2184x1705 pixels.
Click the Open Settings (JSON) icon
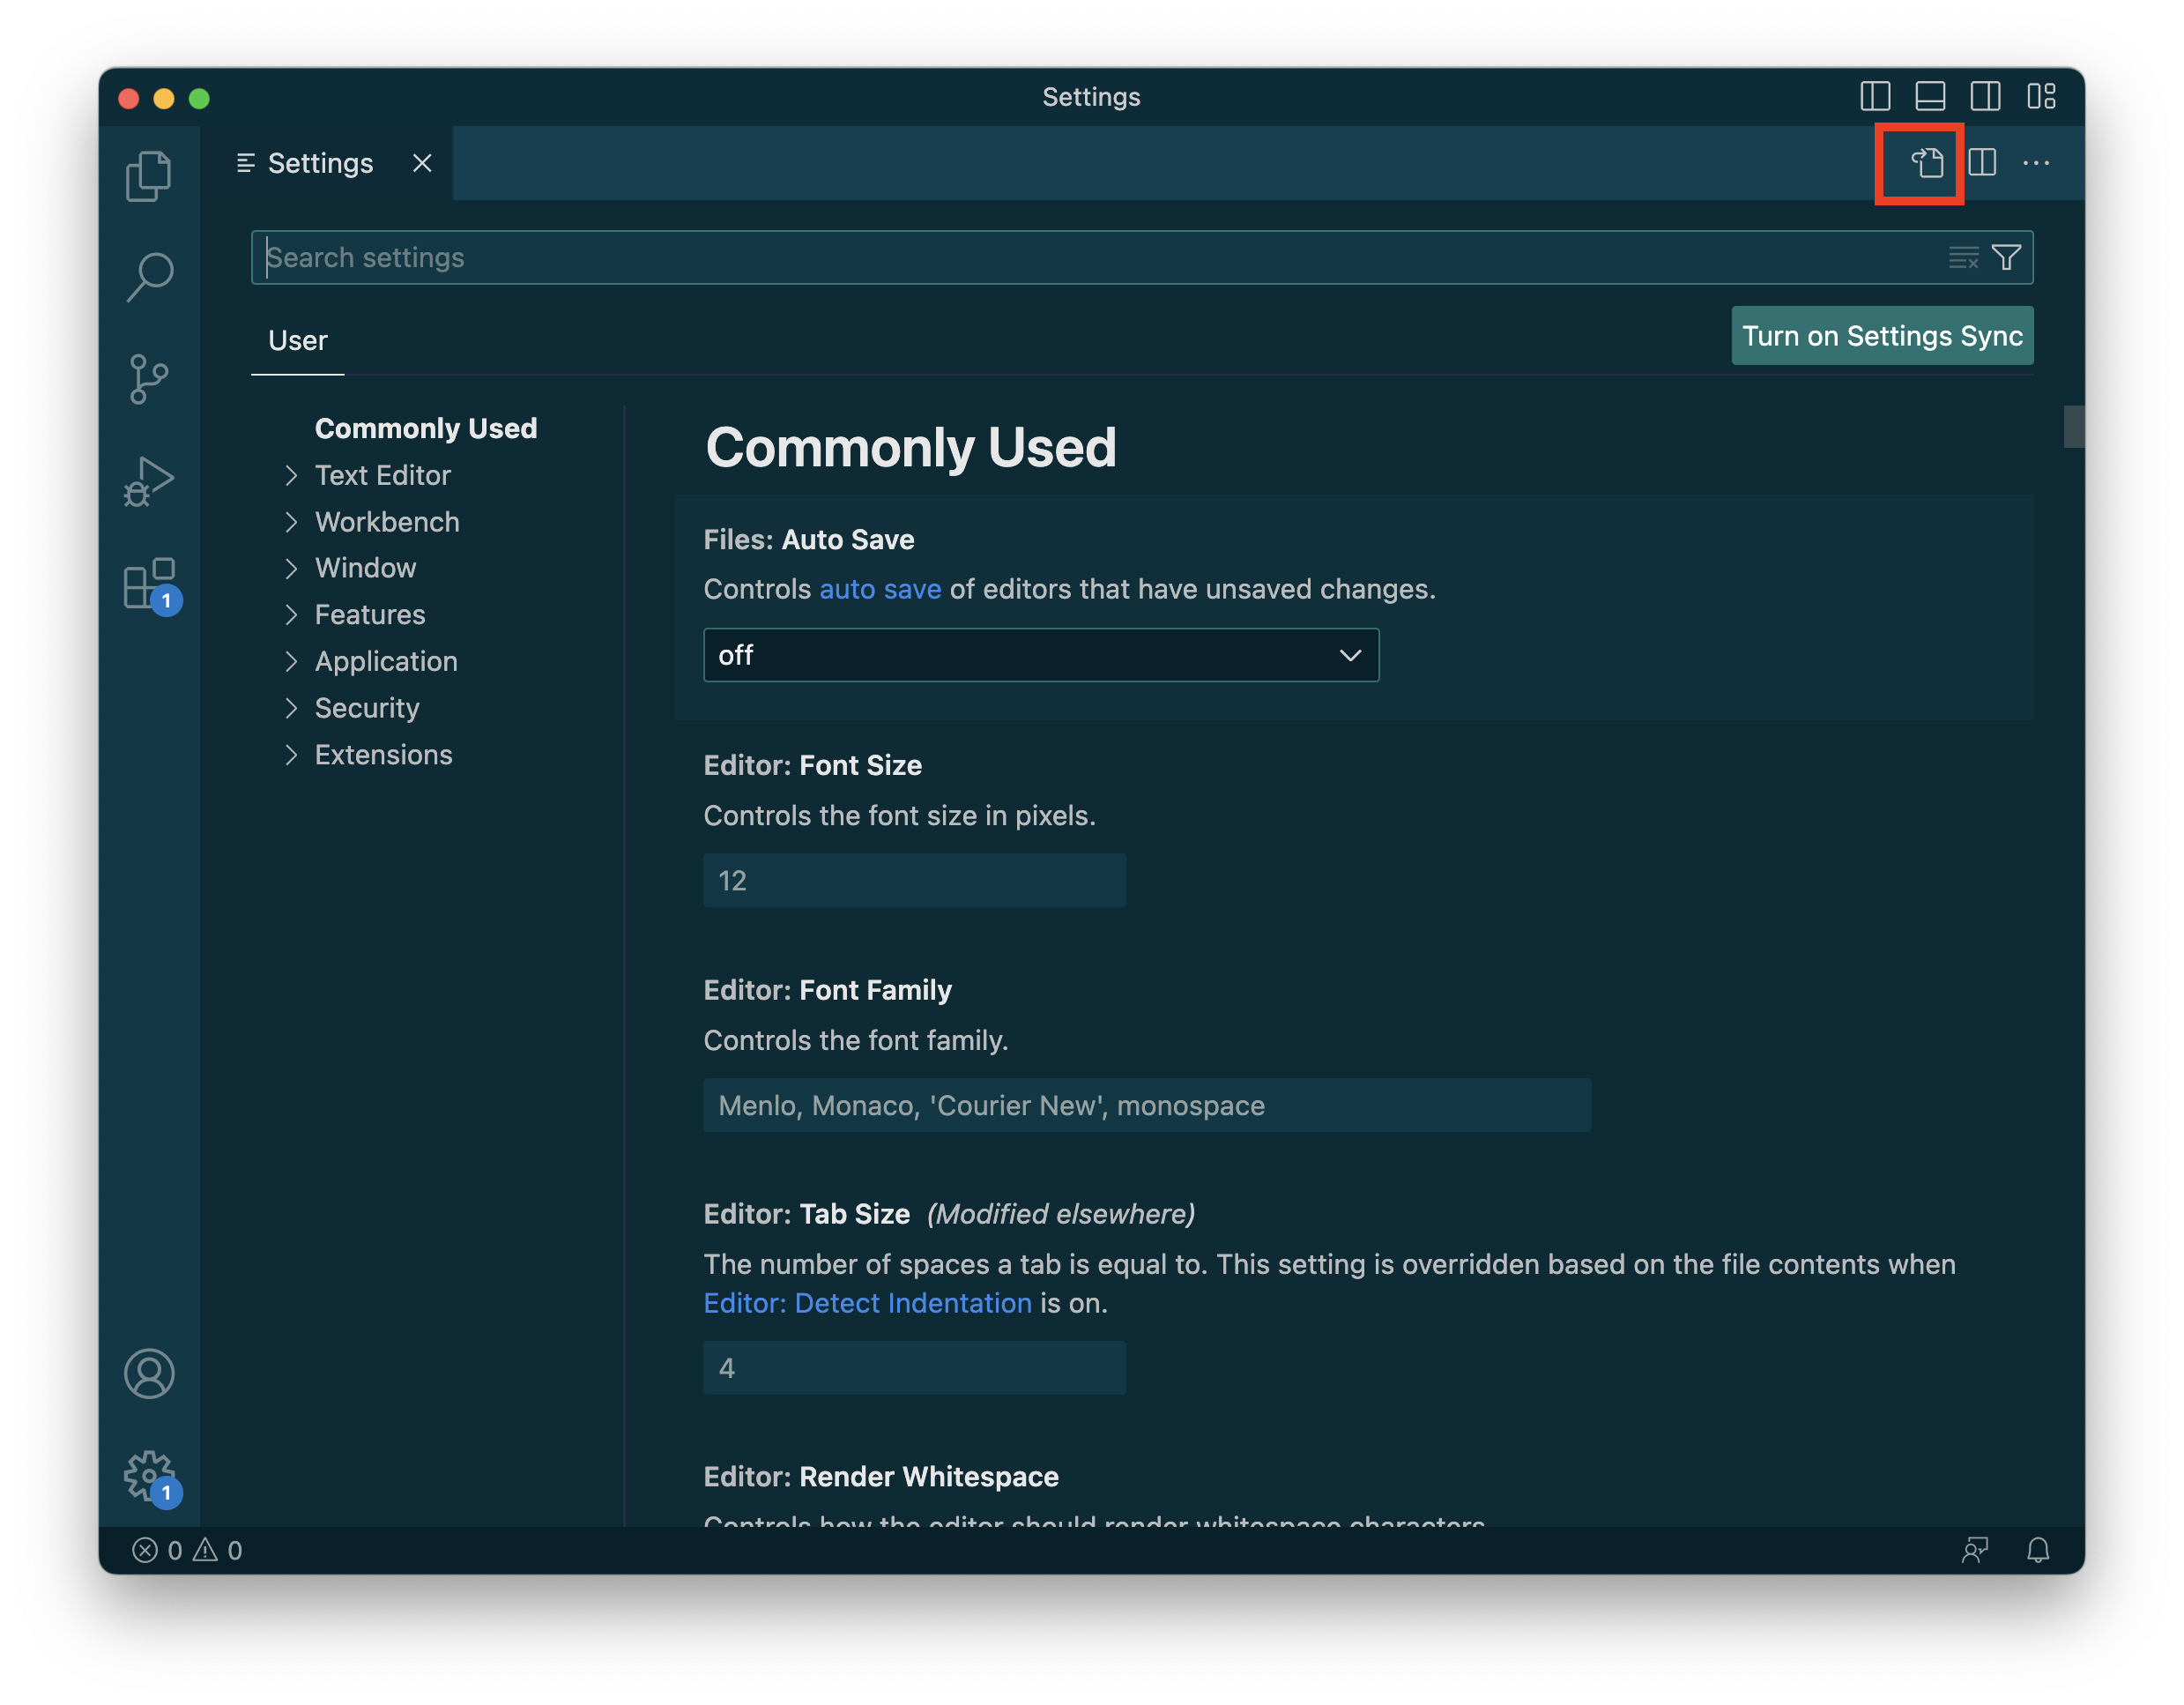pyautogui.click(x=1926, y=163)
